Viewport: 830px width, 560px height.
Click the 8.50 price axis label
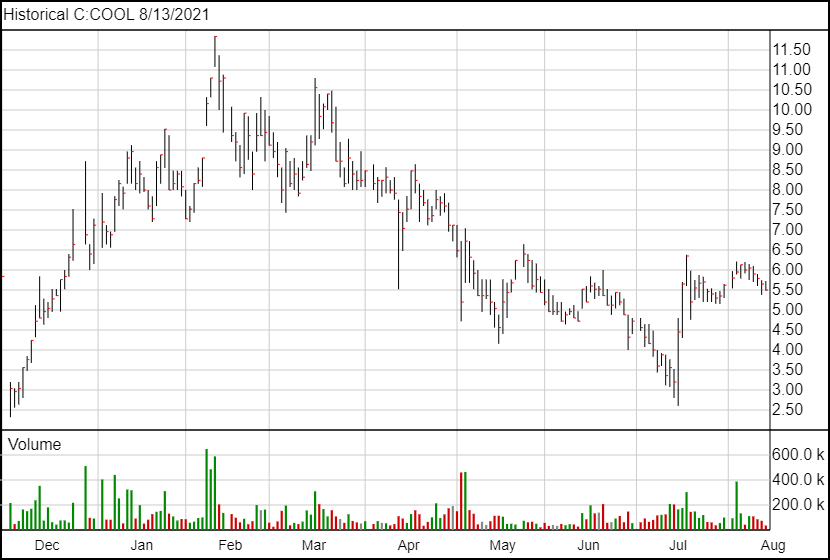click(788, 170)
